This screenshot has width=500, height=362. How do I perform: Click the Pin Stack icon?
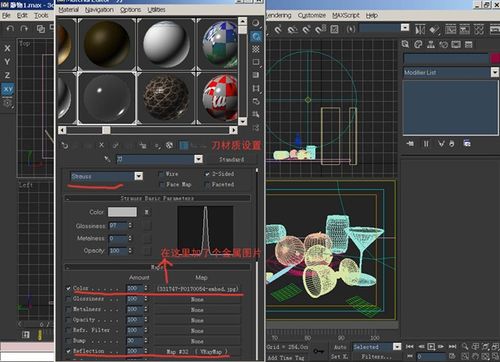click(x=410, y=144)
